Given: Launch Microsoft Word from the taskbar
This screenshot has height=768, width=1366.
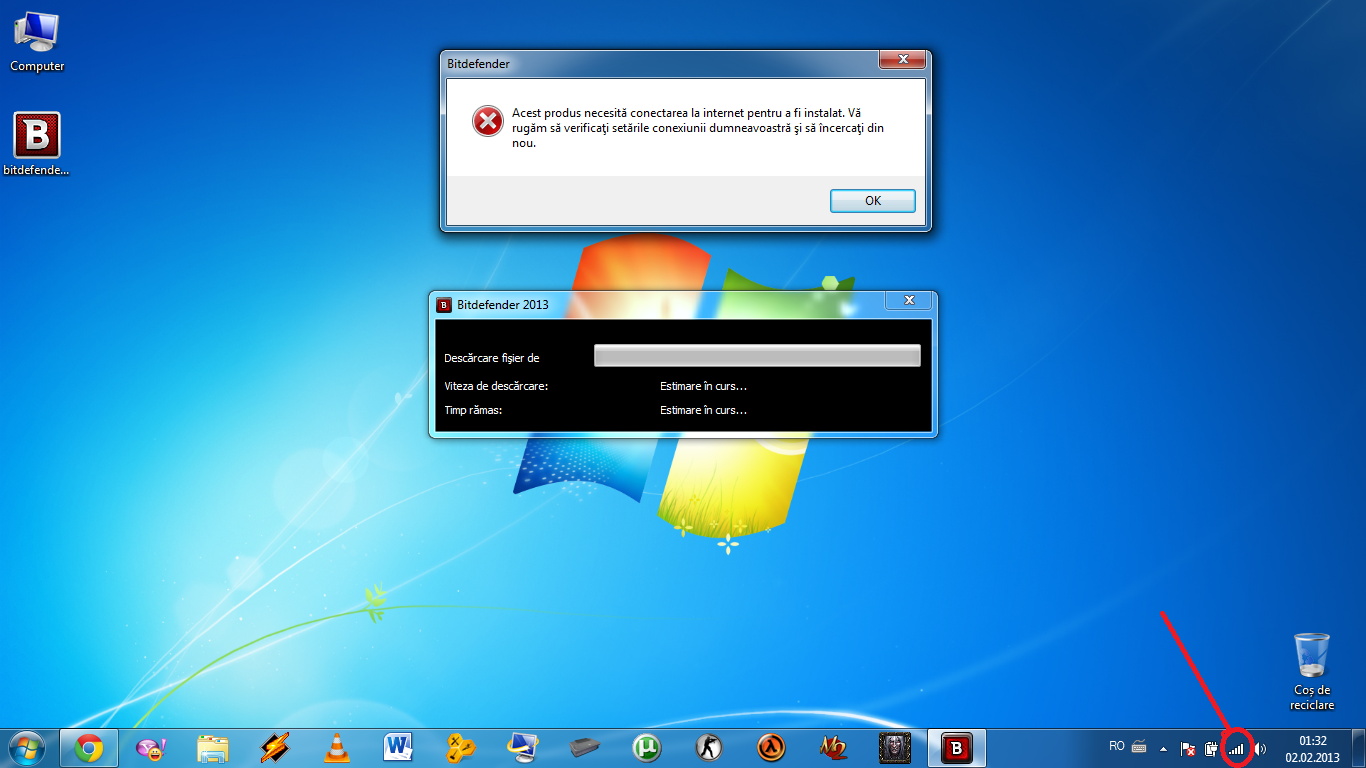Looking at the screenshot, I should point(399,748).
